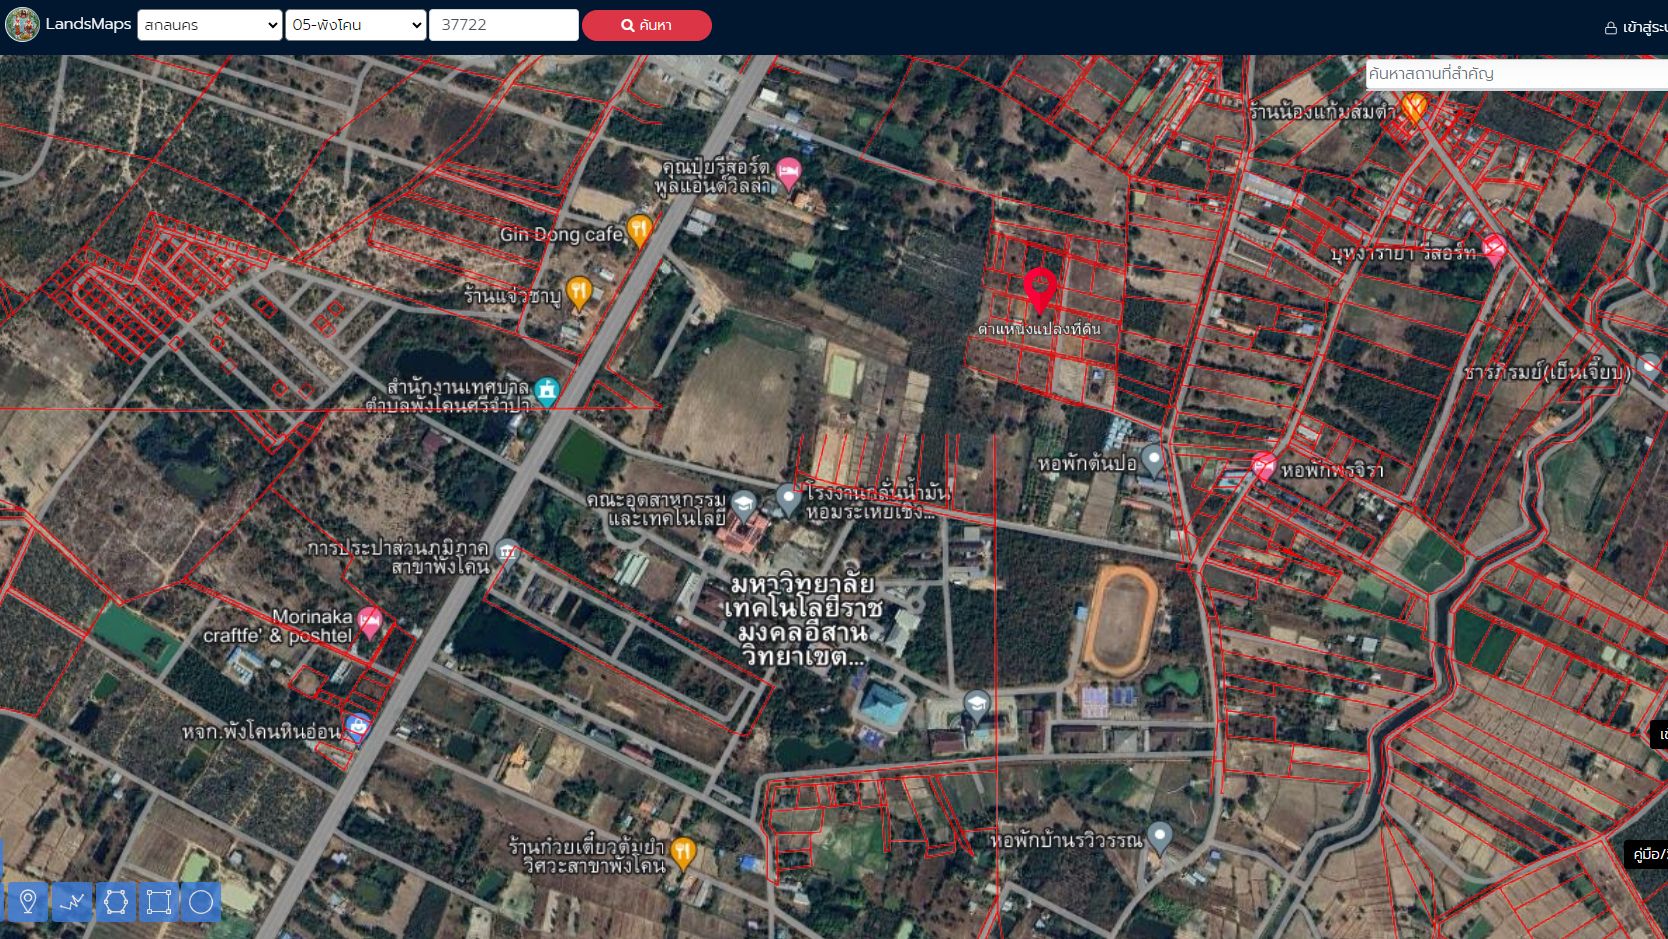This screenshot has height=939, width=1668.
Task: Click the มหาวิทยาลัยเทคโนโลยีราชมงคลอีสาน map label
Action: point(803,621)
